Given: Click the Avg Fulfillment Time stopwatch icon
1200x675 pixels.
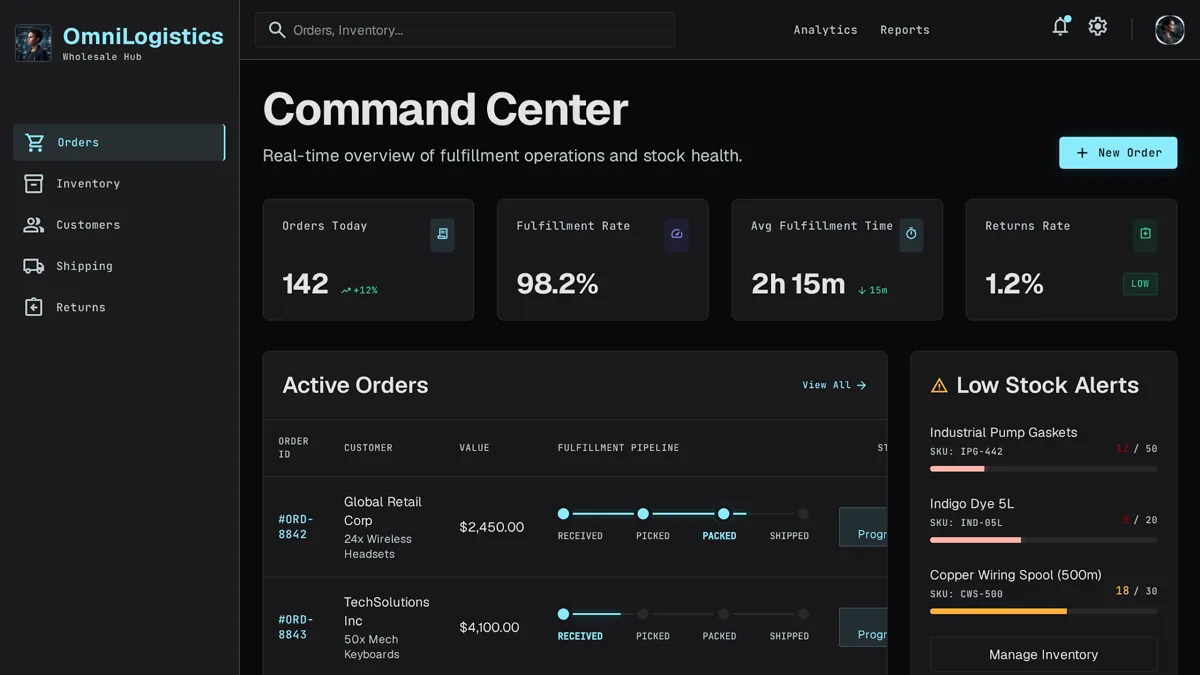Looking at the screenshot, I should (911, 234).
